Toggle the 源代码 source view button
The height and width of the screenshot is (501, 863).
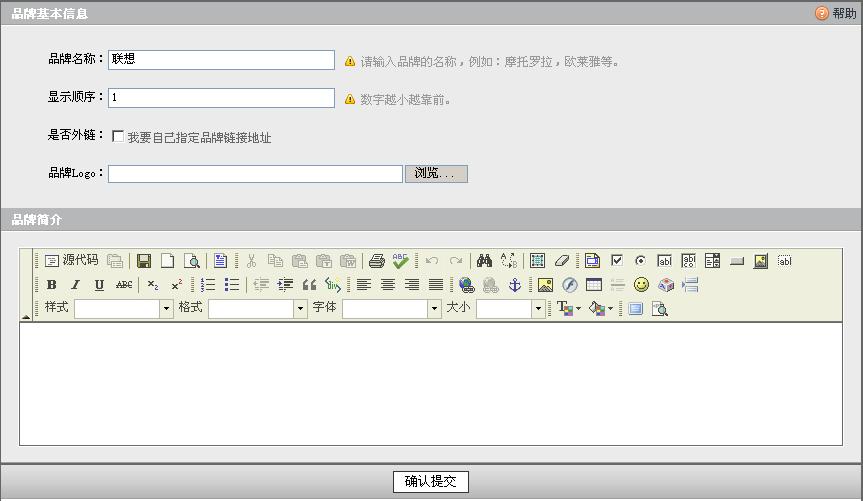pyautogui.click(x=71, y=260)
